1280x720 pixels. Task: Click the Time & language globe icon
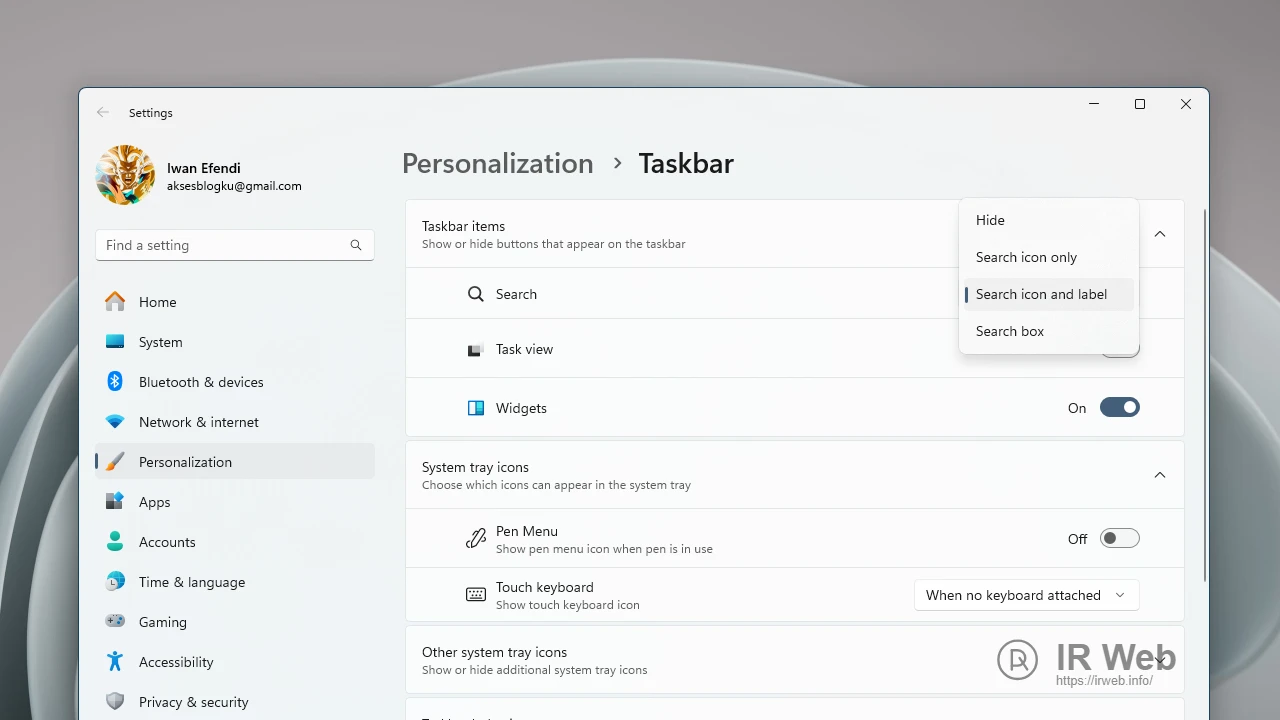point(115,582)
